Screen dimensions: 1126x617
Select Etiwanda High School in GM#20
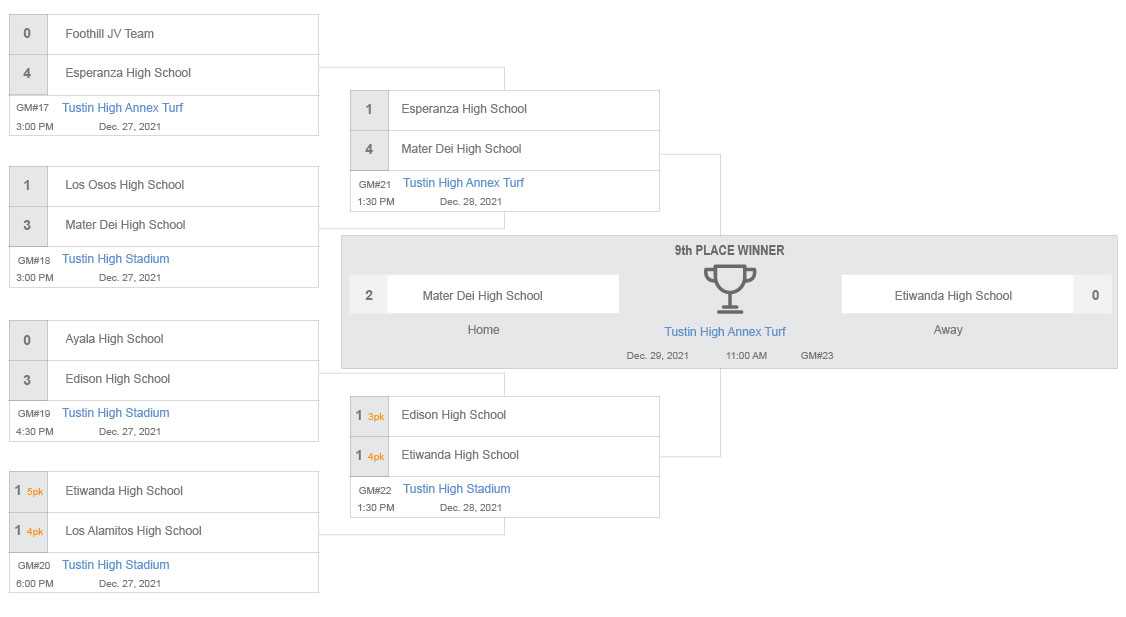pos(164,492)
